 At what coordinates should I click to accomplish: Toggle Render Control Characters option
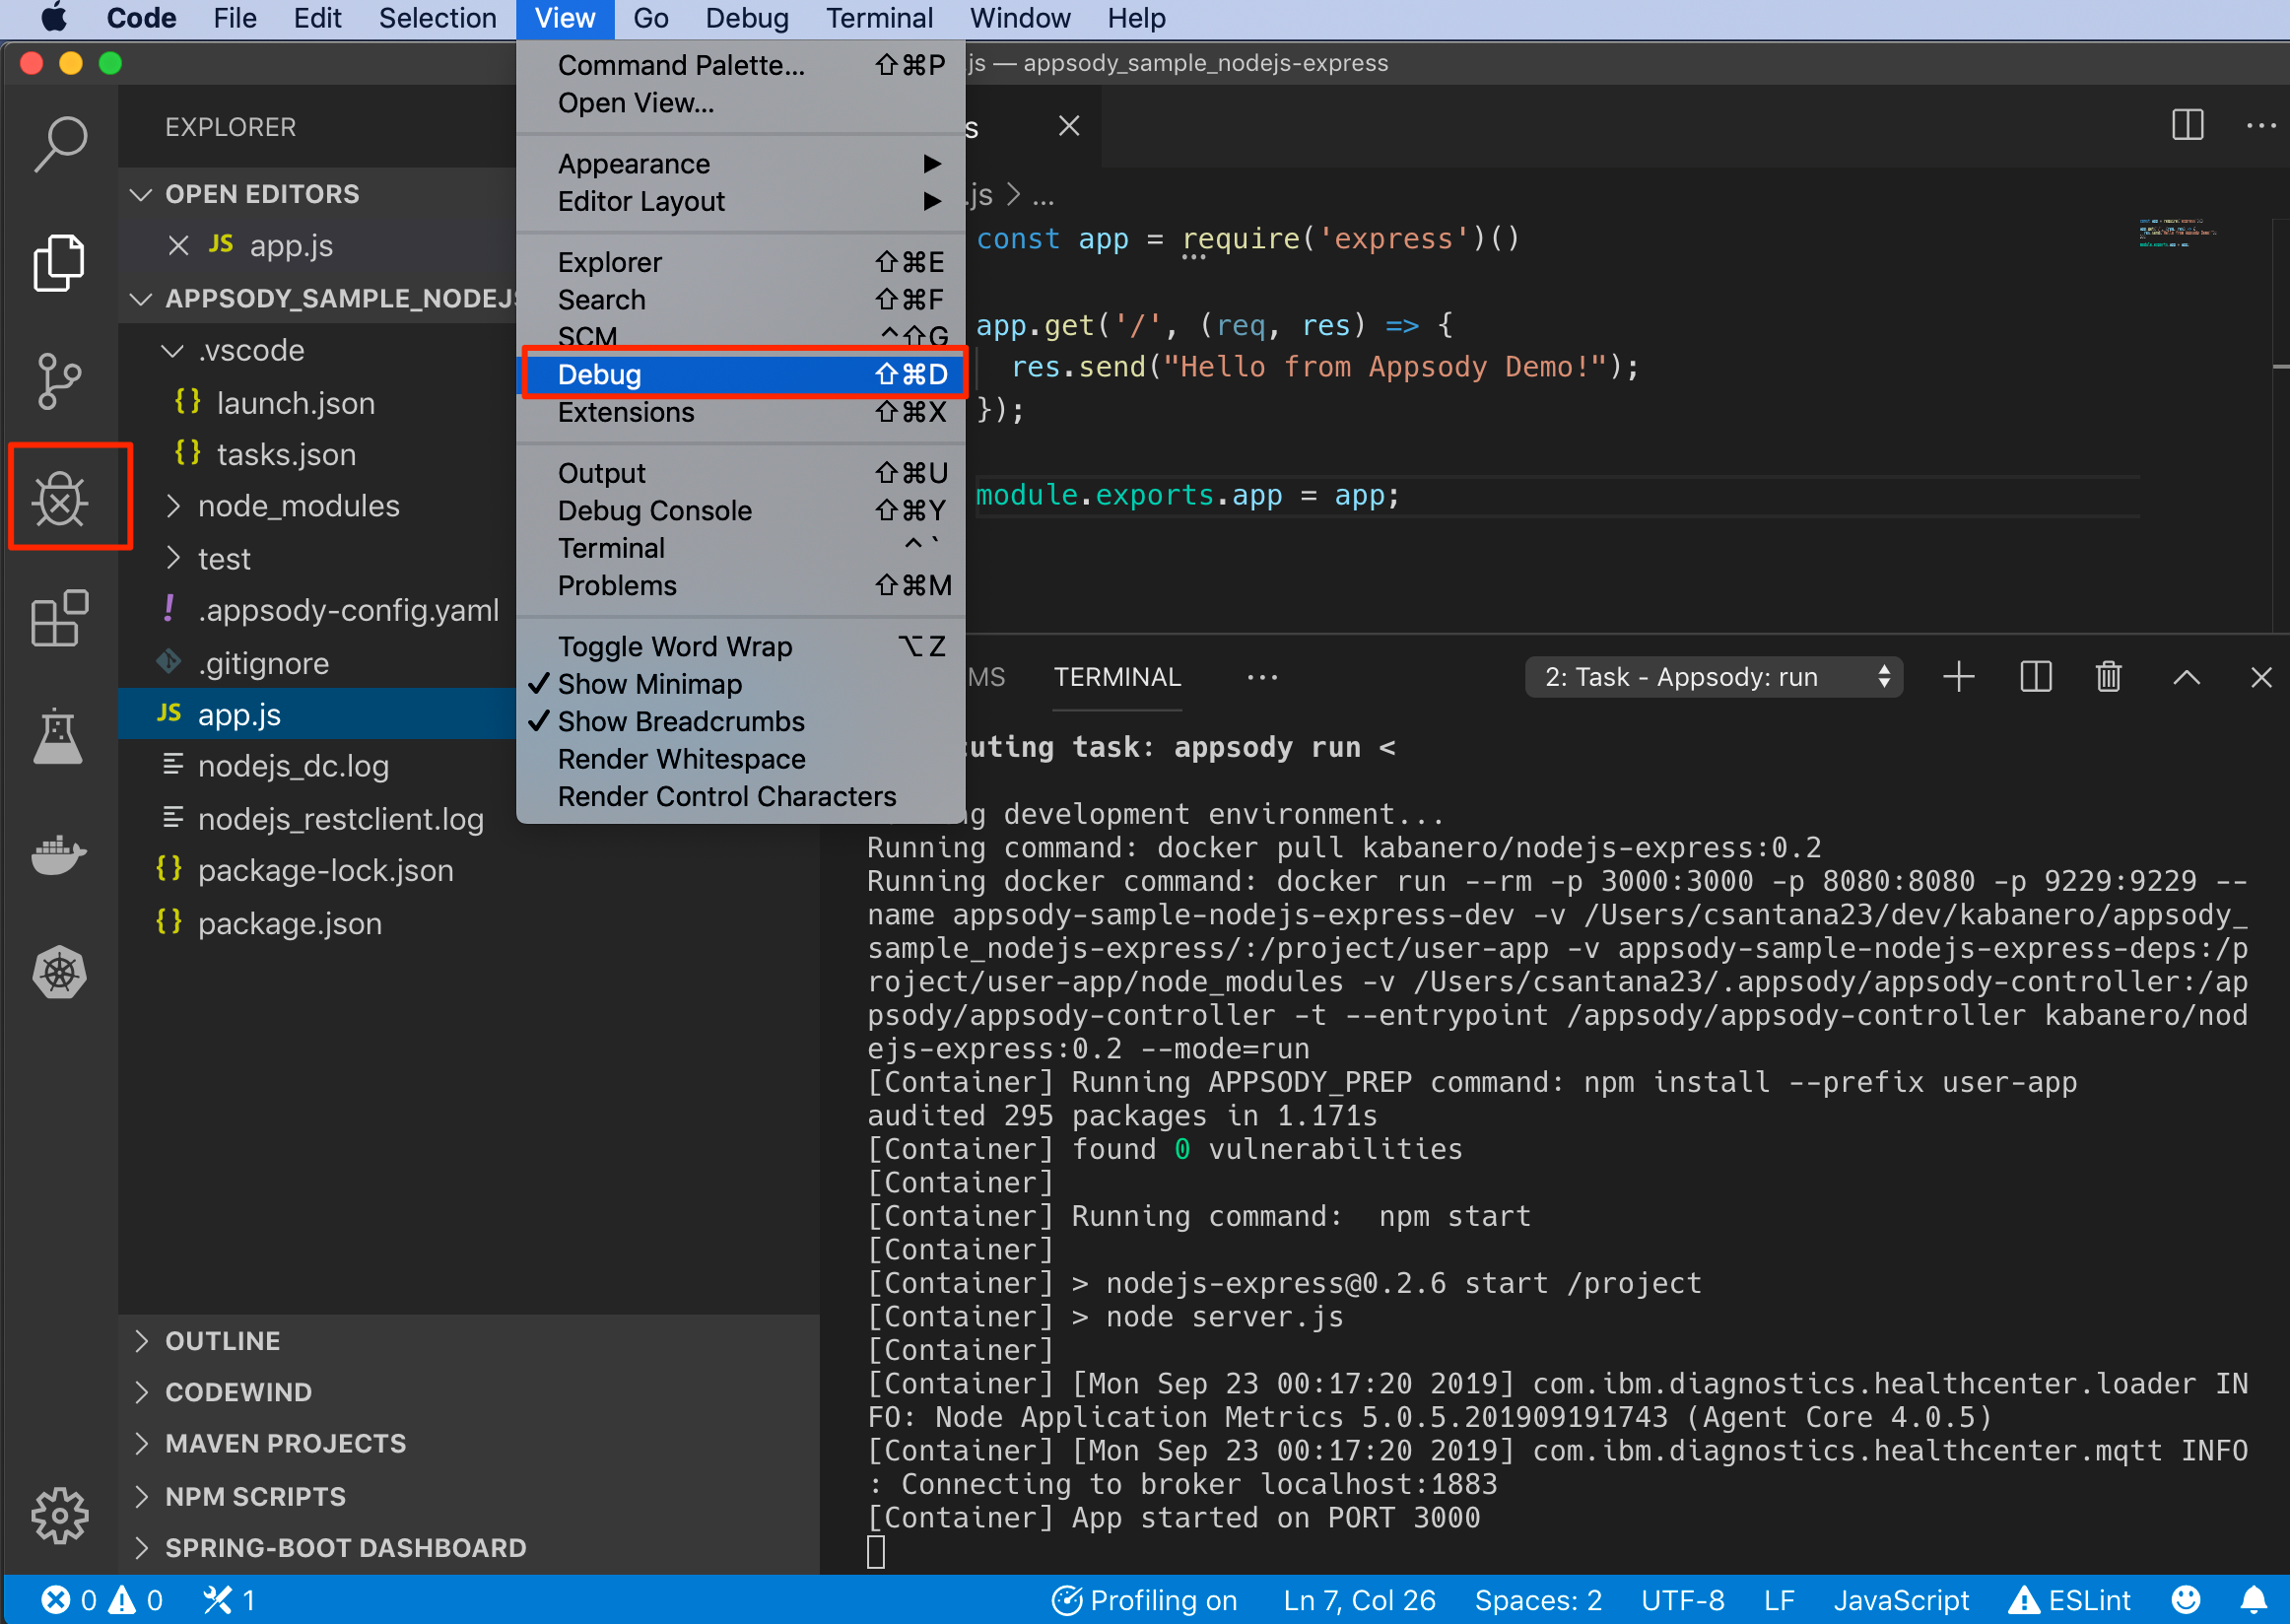point(740,796)
